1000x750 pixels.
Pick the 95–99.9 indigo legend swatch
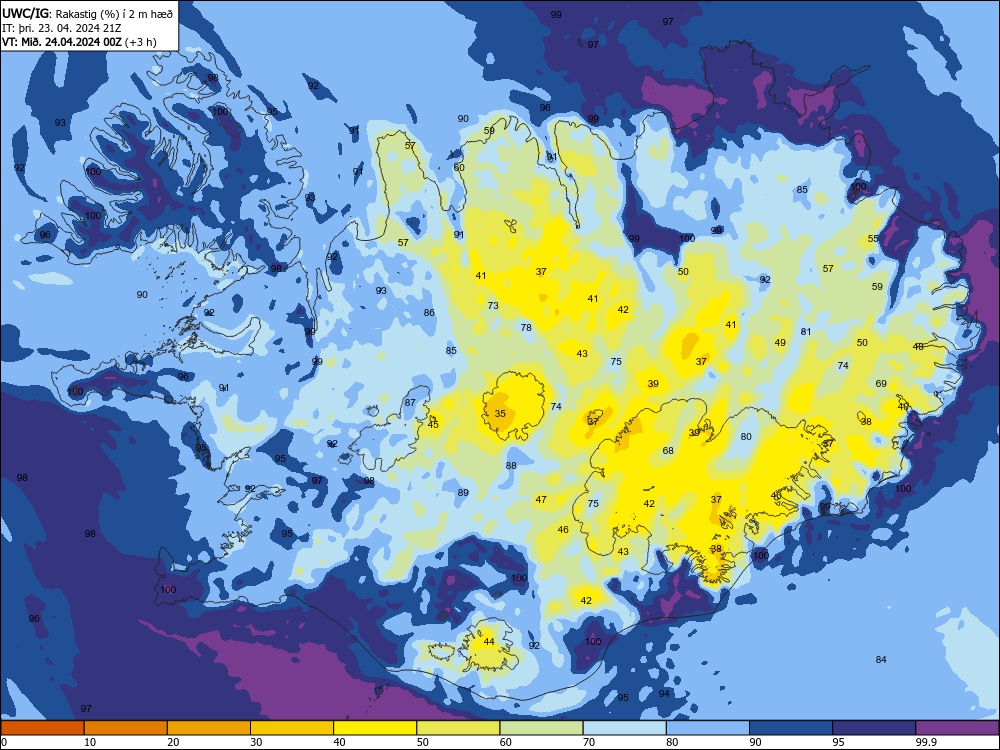[874, 728]
